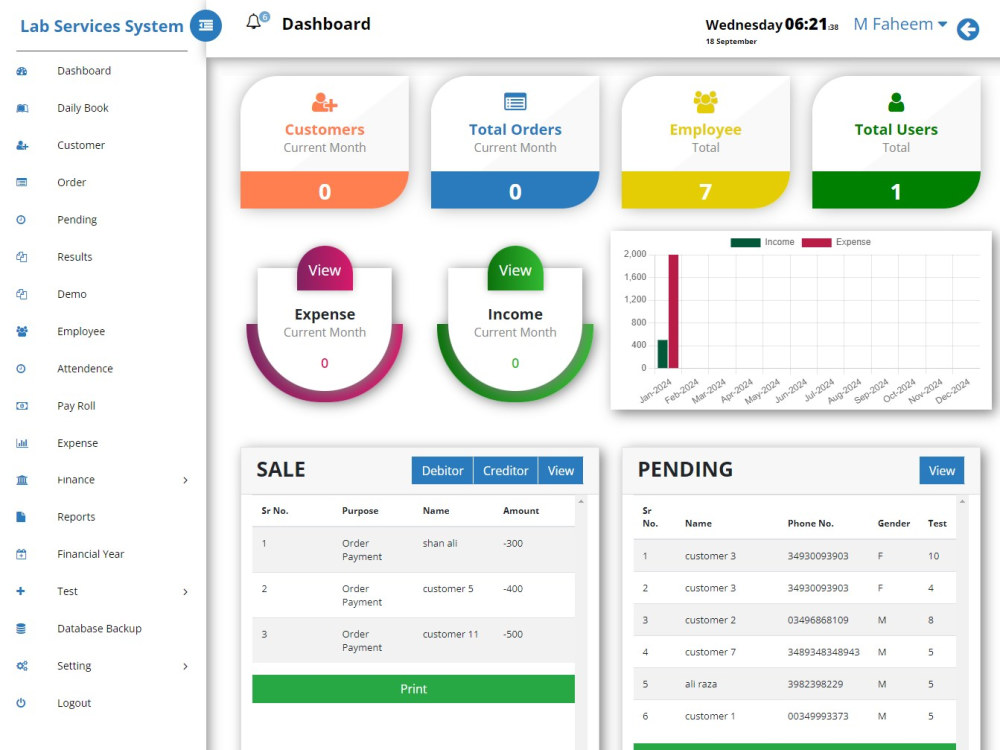Click the Total Users count card
Screen dimensions: 1000x750
896,142
